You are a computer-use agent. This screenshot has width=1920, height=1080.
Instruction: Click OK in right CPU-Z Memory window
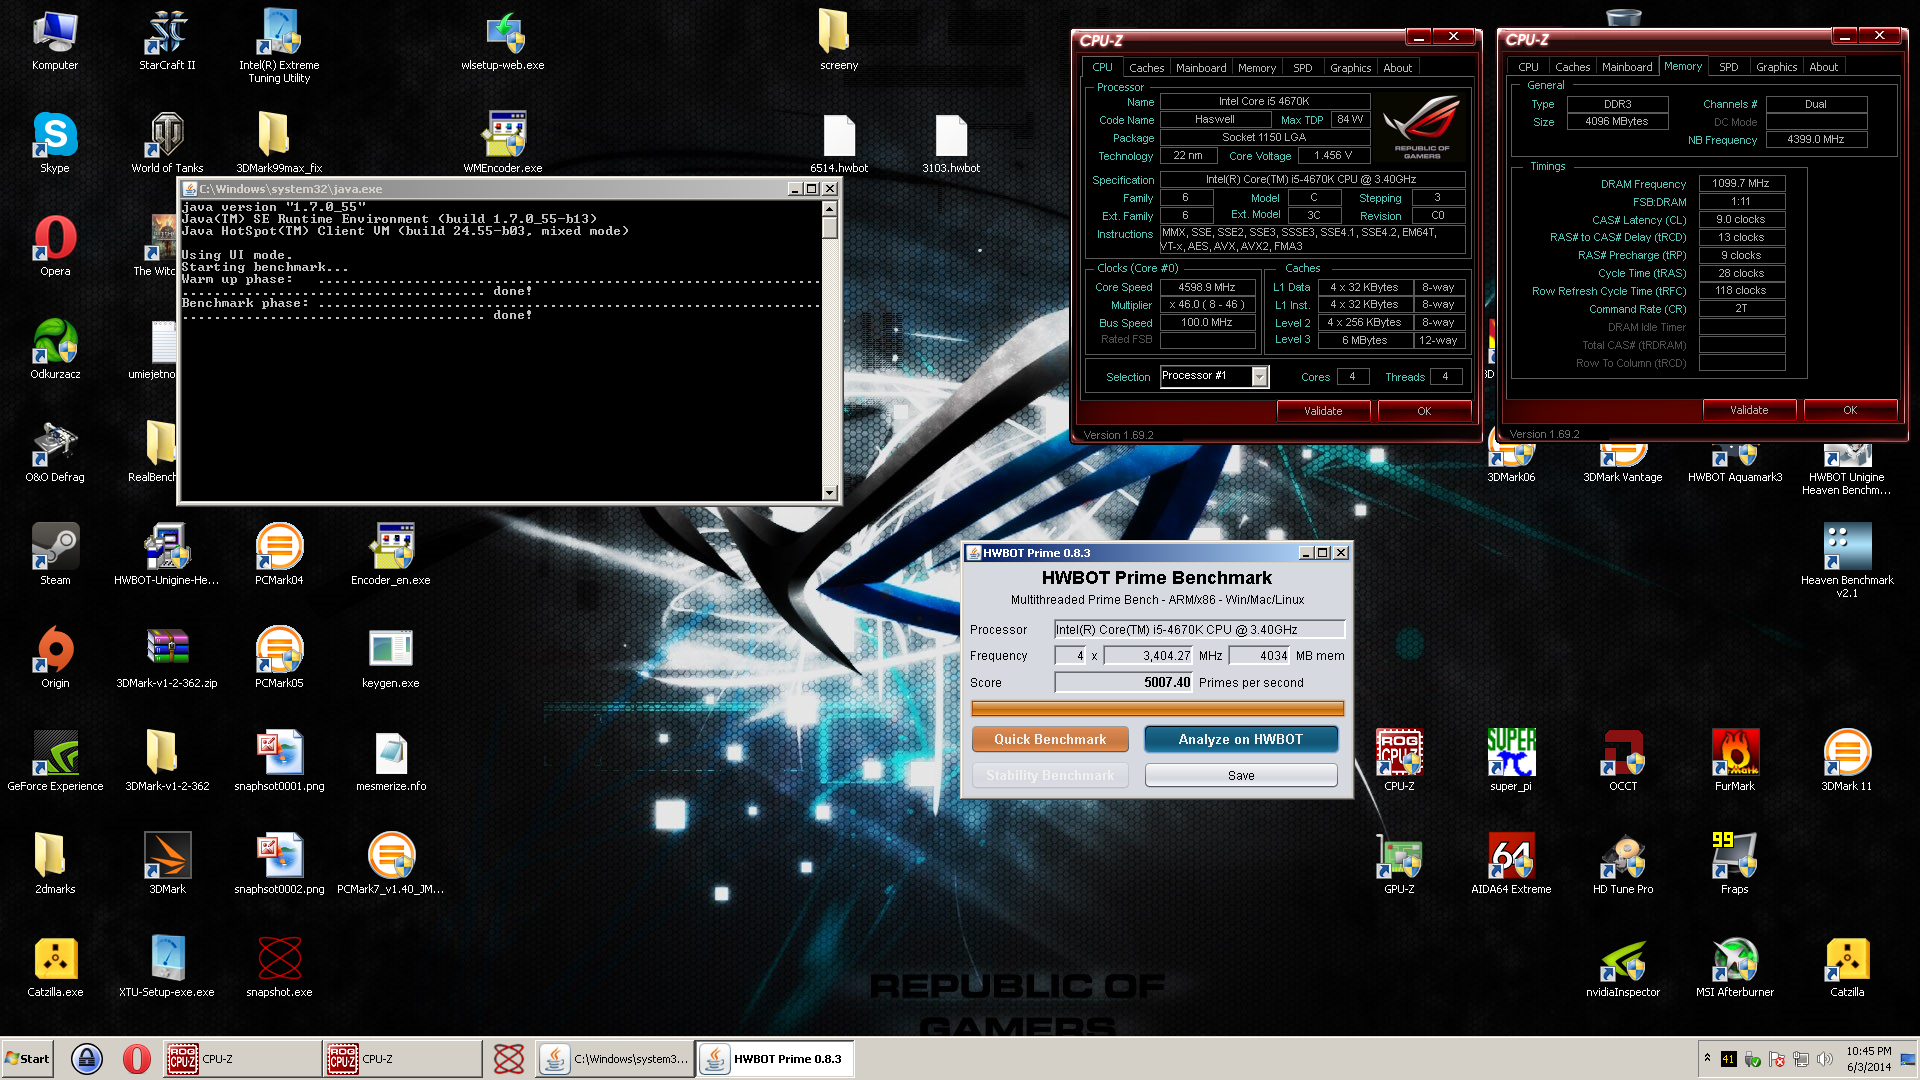coord(1850,410)
